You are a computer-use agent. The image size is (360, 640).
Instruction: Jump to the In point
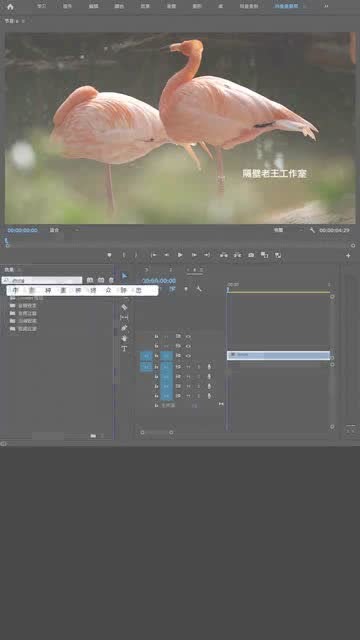point(153,255)
